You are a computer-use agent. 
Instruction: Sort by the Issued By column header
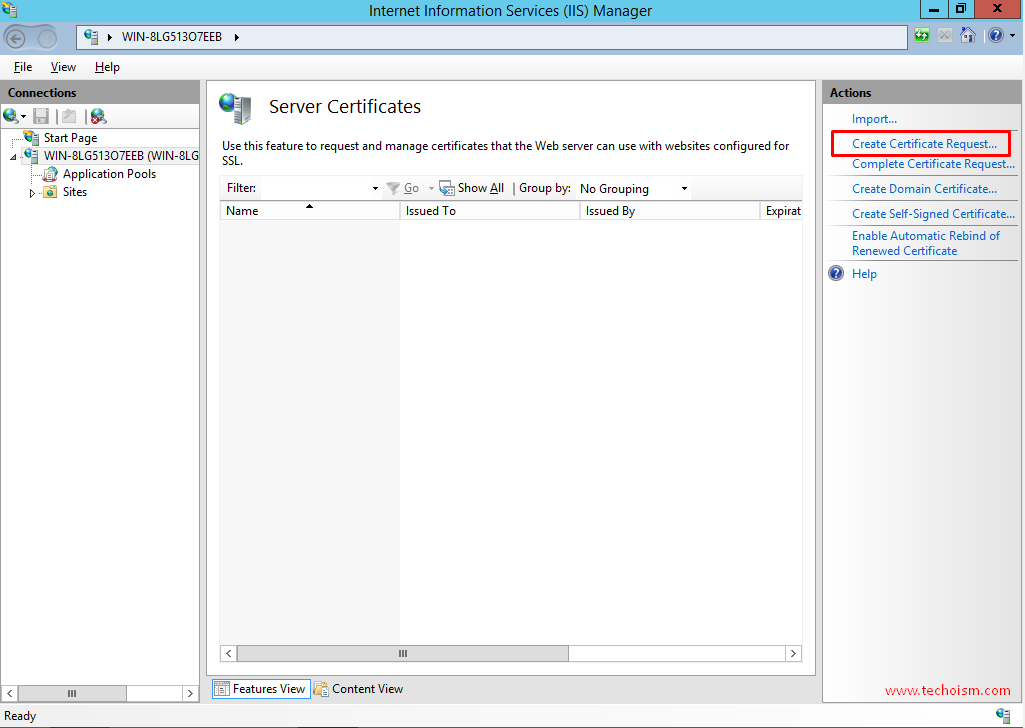tap(669, 210)
